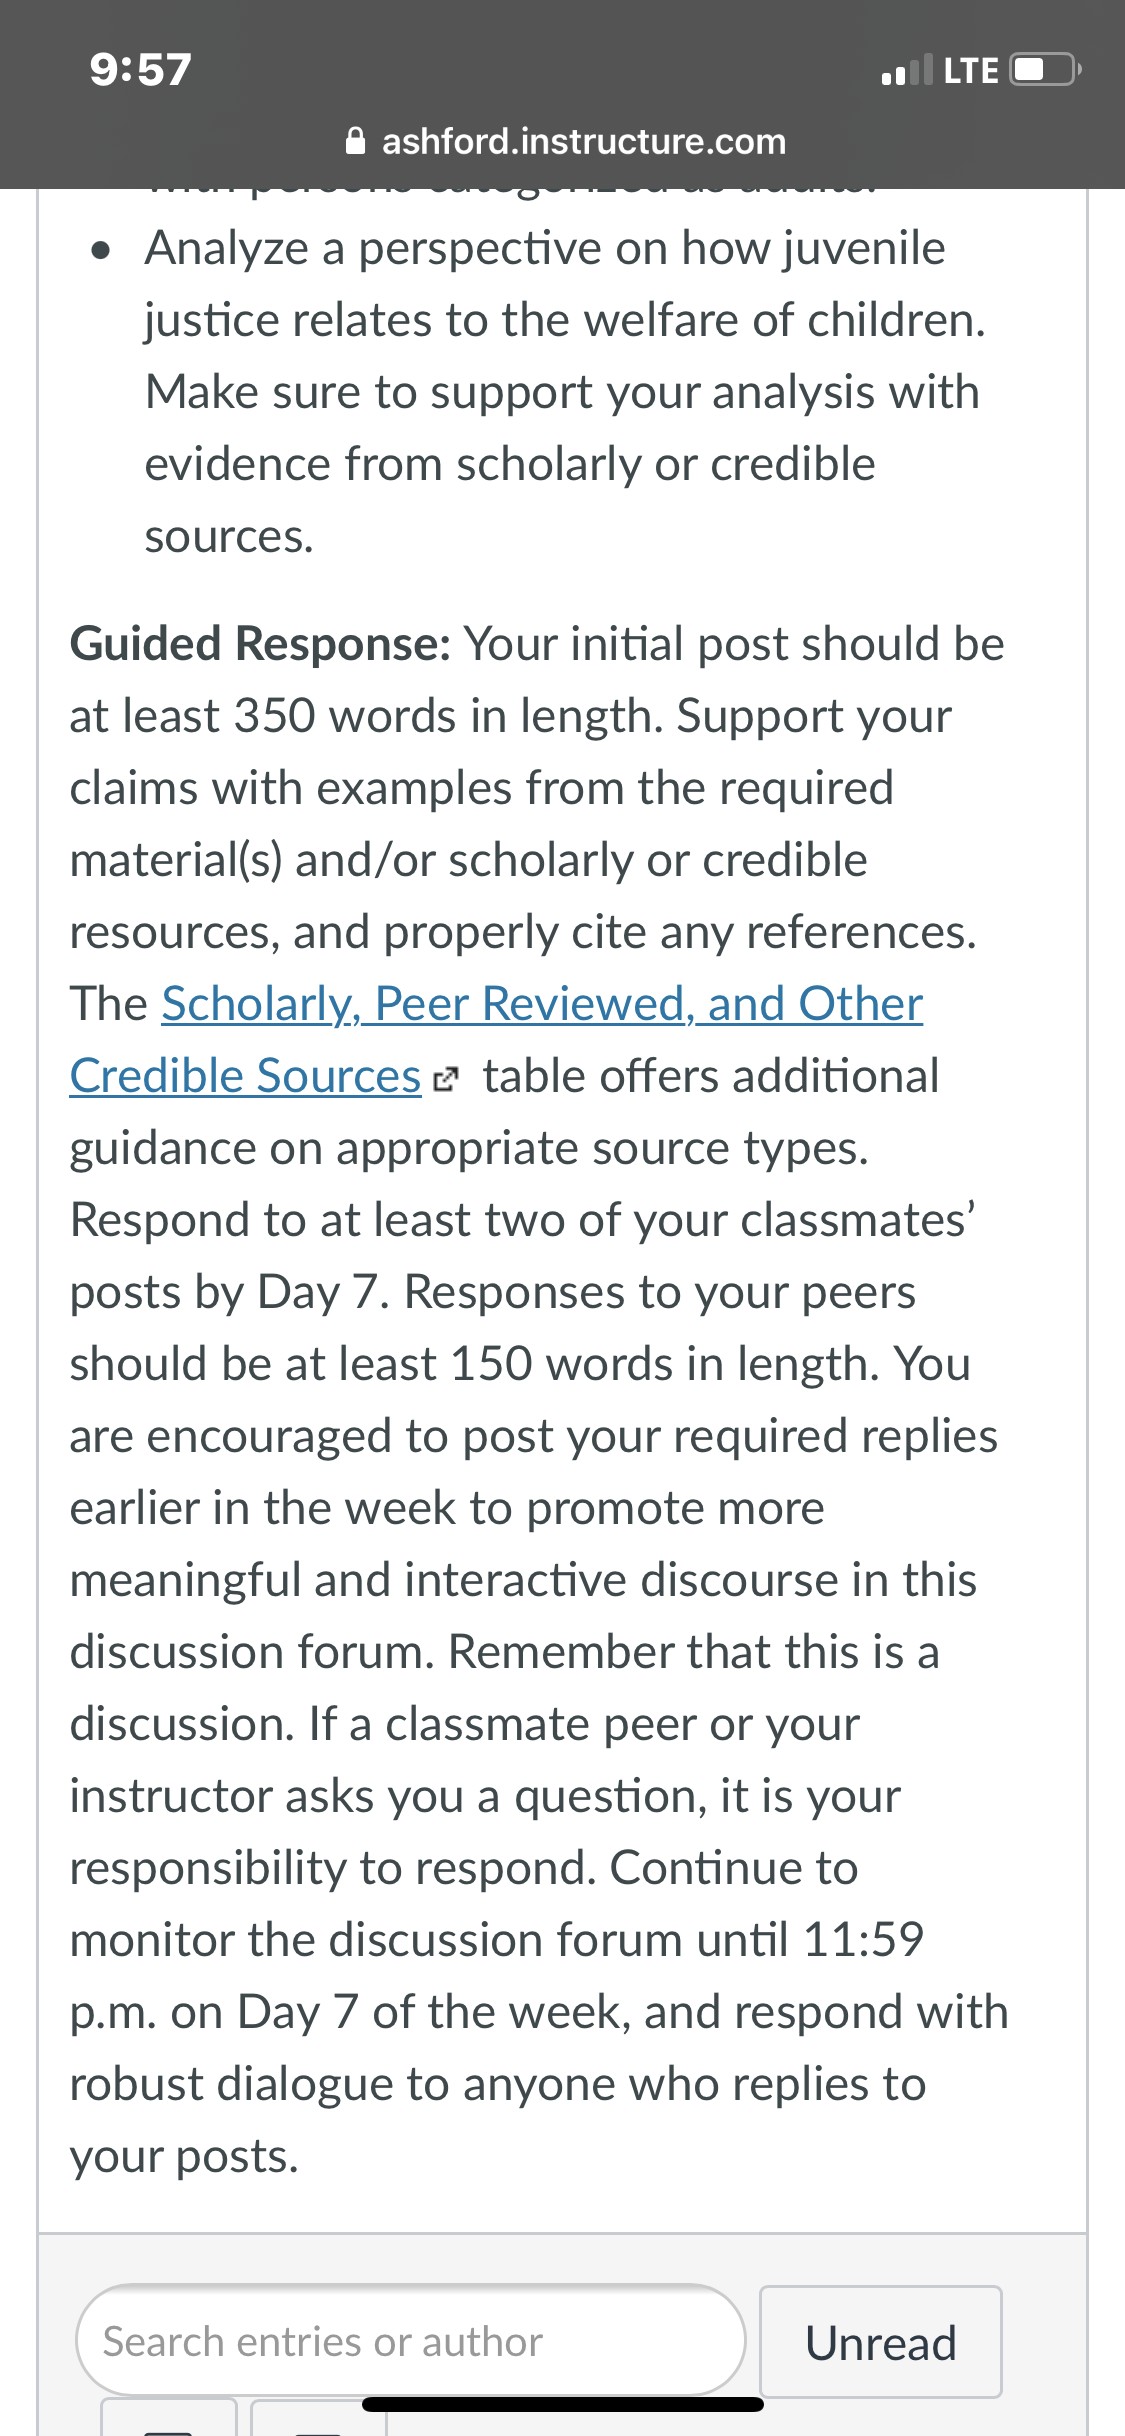
Task: Tap the ashford.instructure.com address bar
Action: tap(565, 141)
